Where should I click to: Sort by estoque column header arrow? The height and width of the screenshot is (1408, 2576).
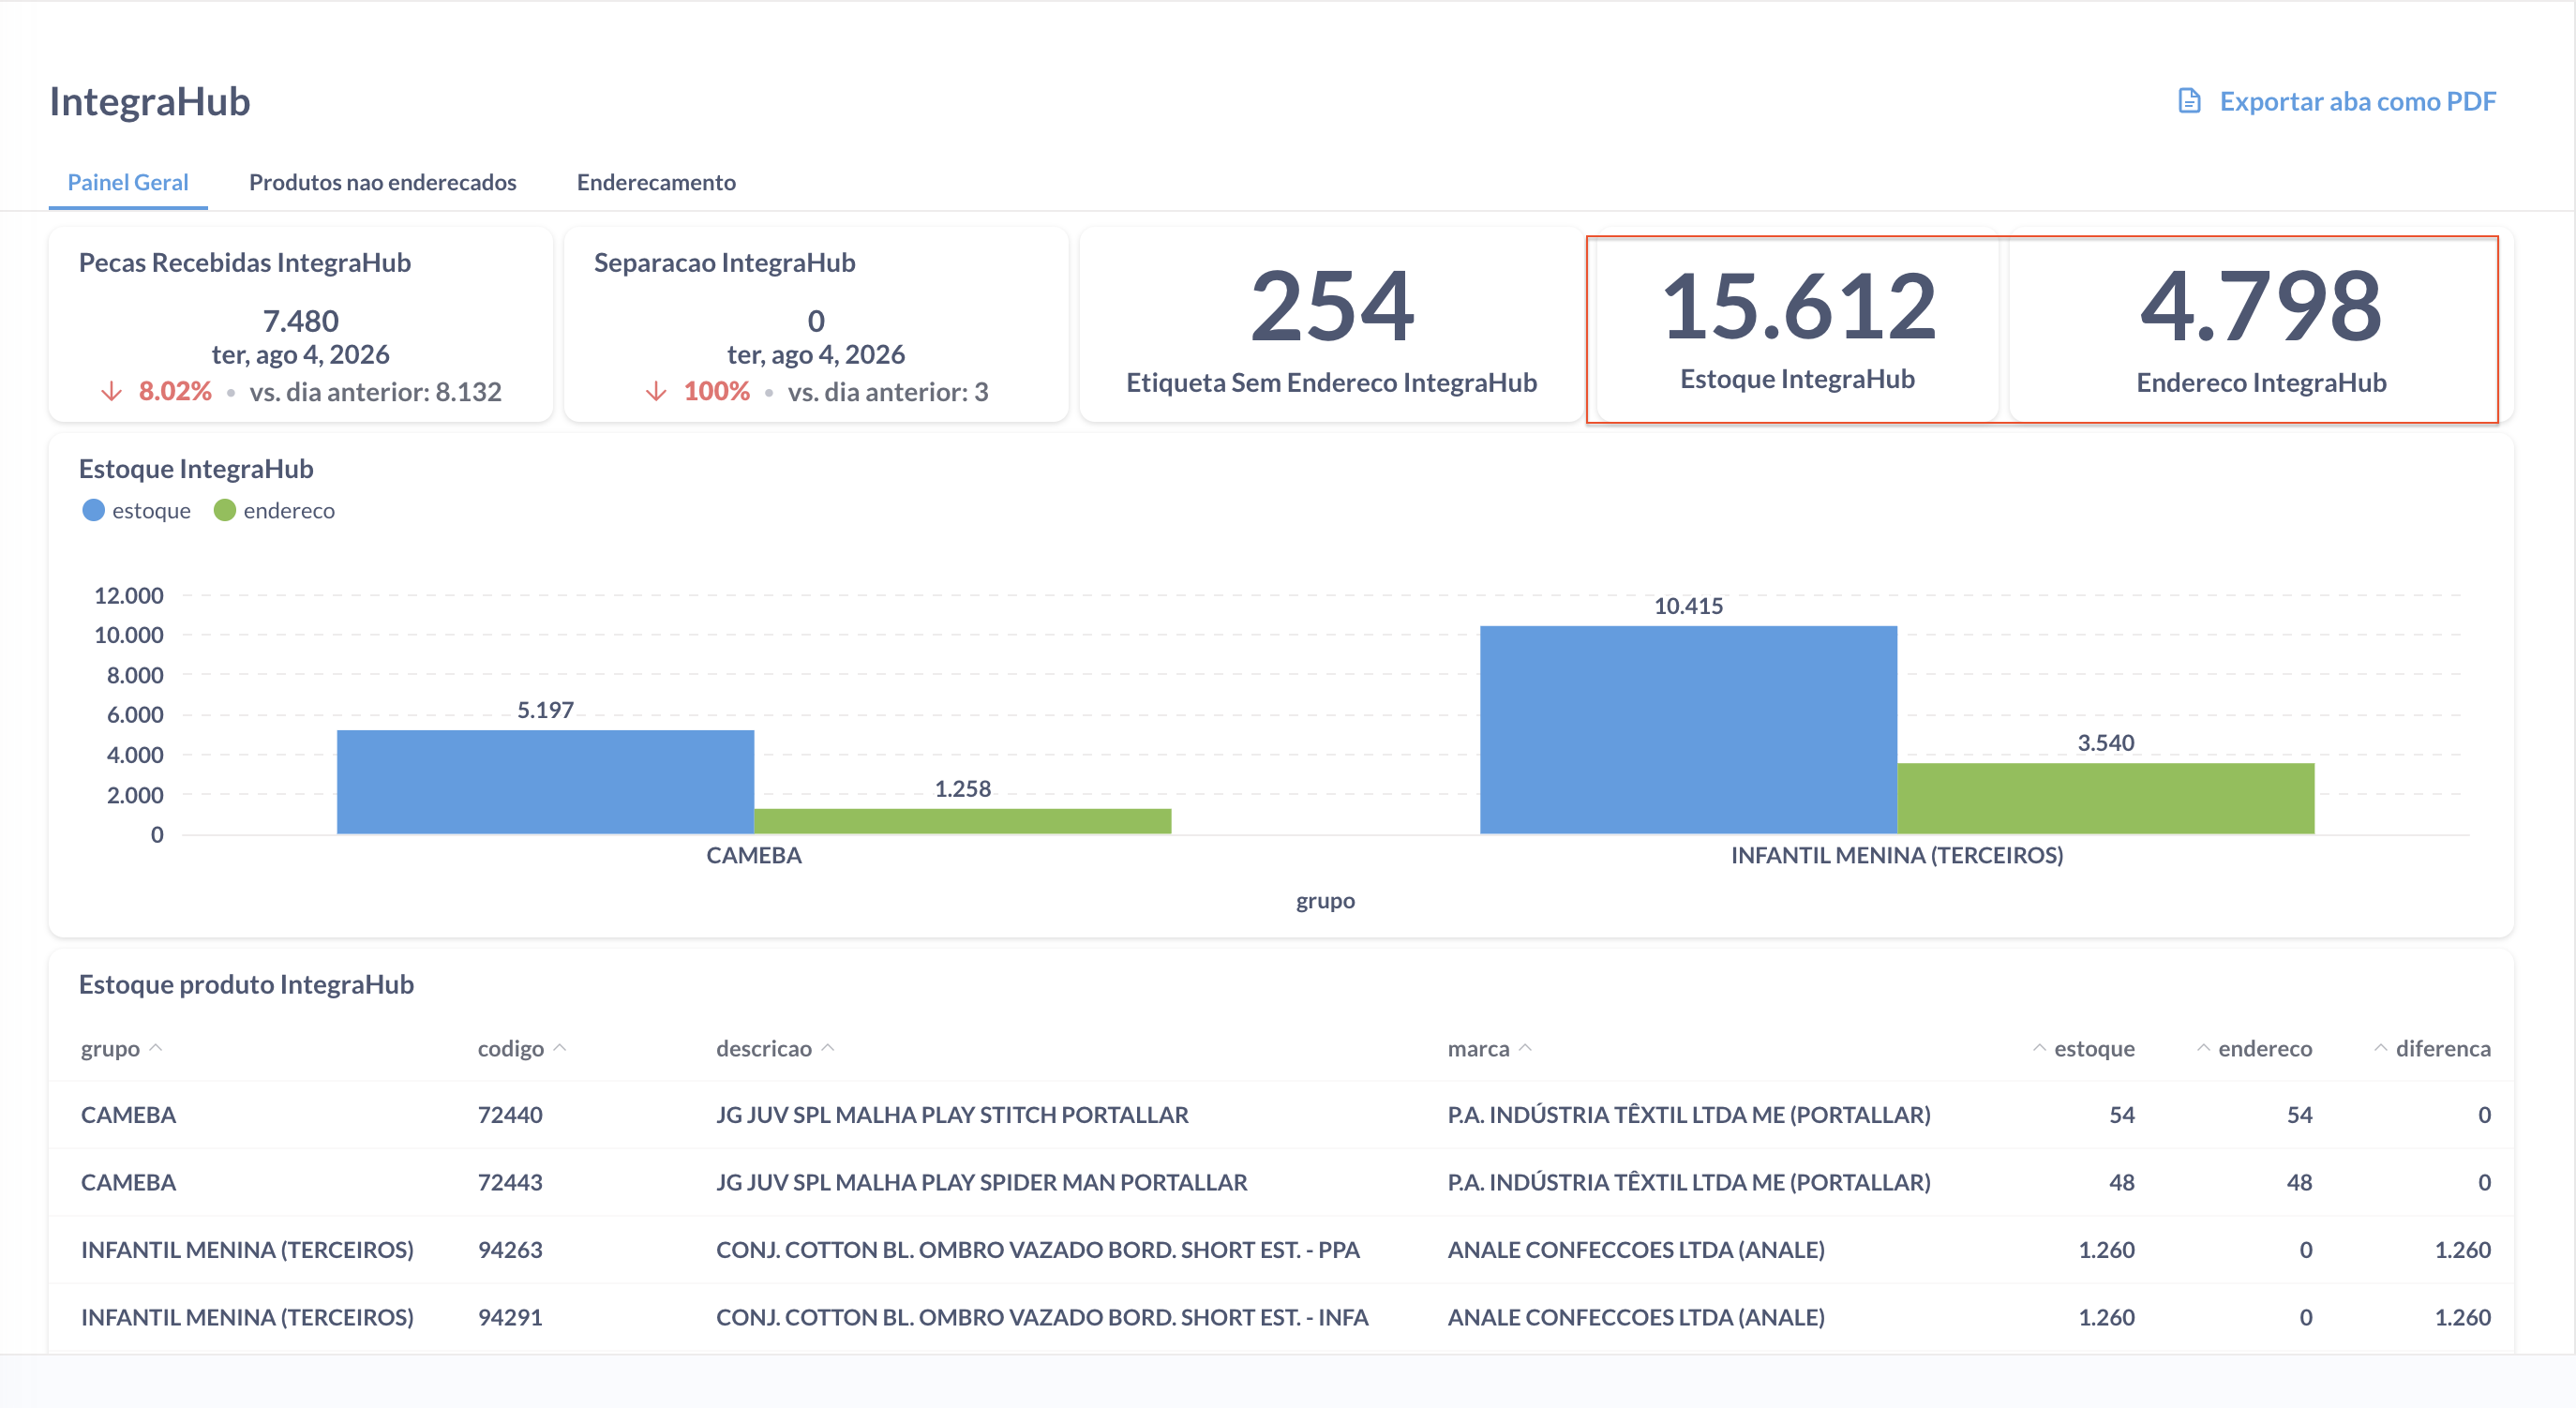coord(2039,1047)
